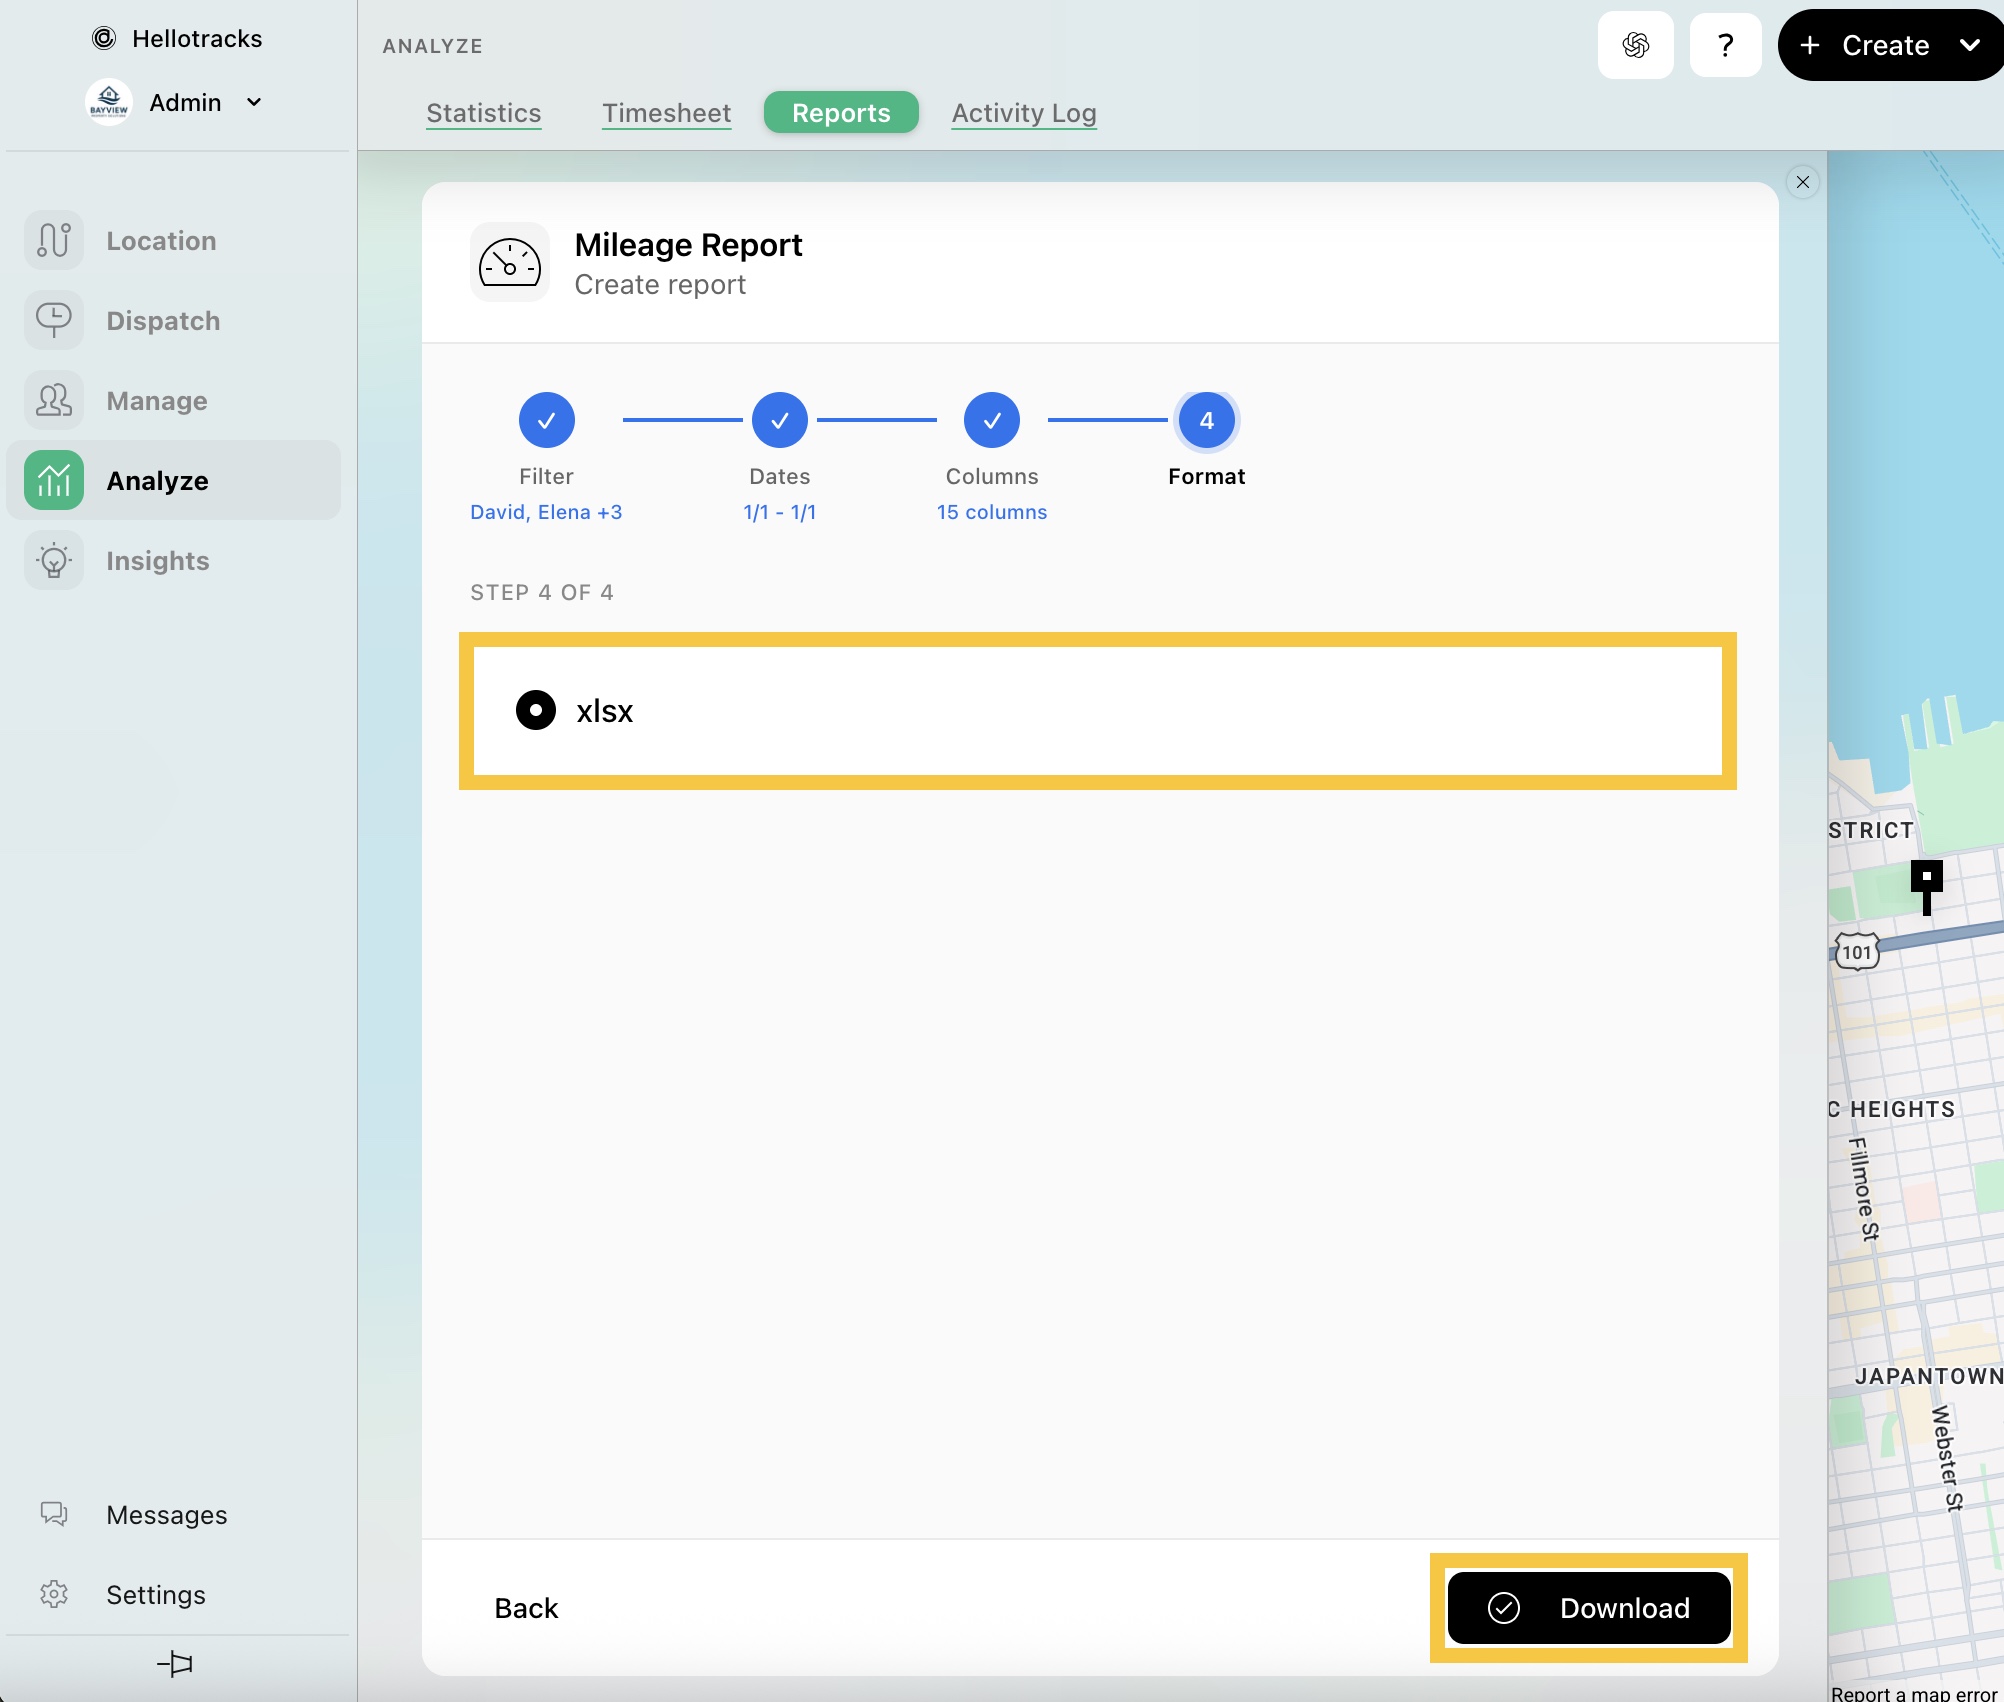Click the Download button

coord(1588,1607)
